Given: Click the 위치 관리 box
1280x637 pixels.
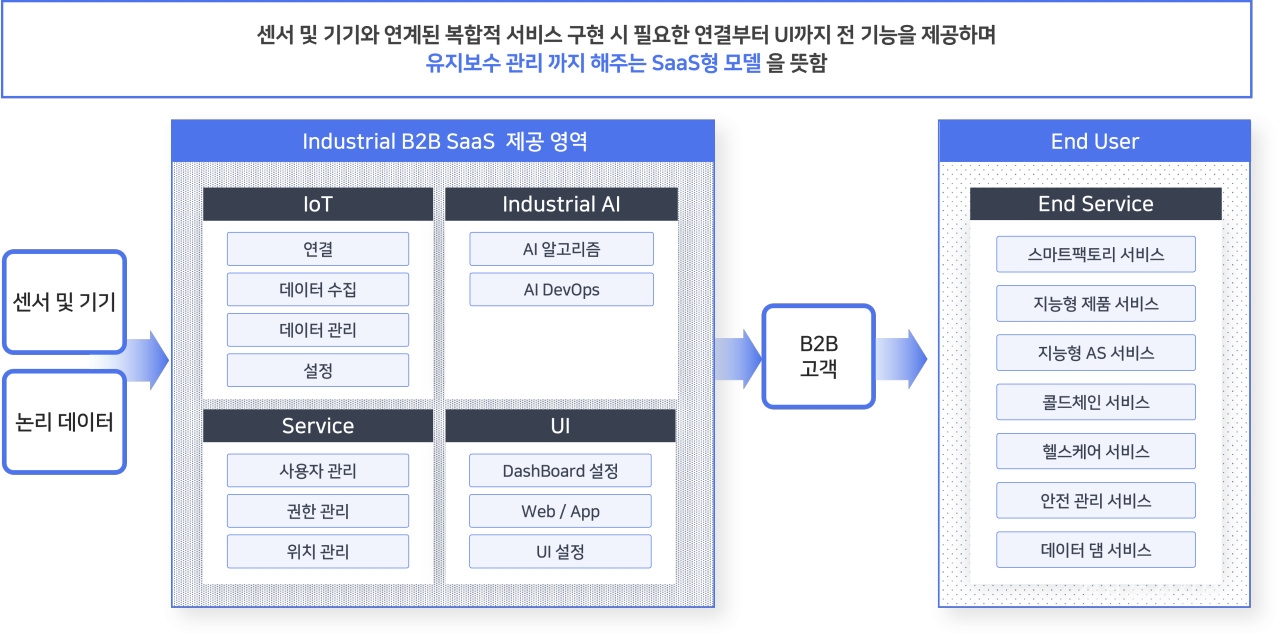Looking at the screenshot, I should (318, 551).
